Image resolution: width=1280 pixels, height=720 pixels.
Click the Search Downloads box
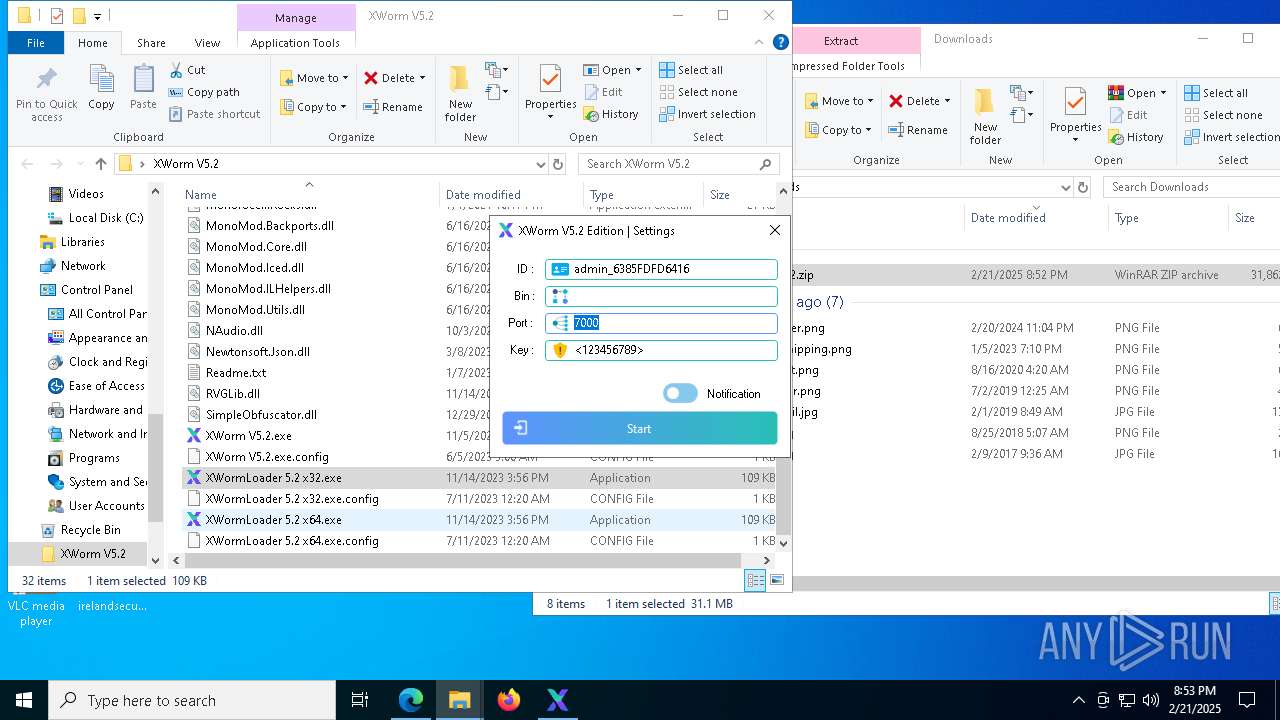coord(1190,187)
